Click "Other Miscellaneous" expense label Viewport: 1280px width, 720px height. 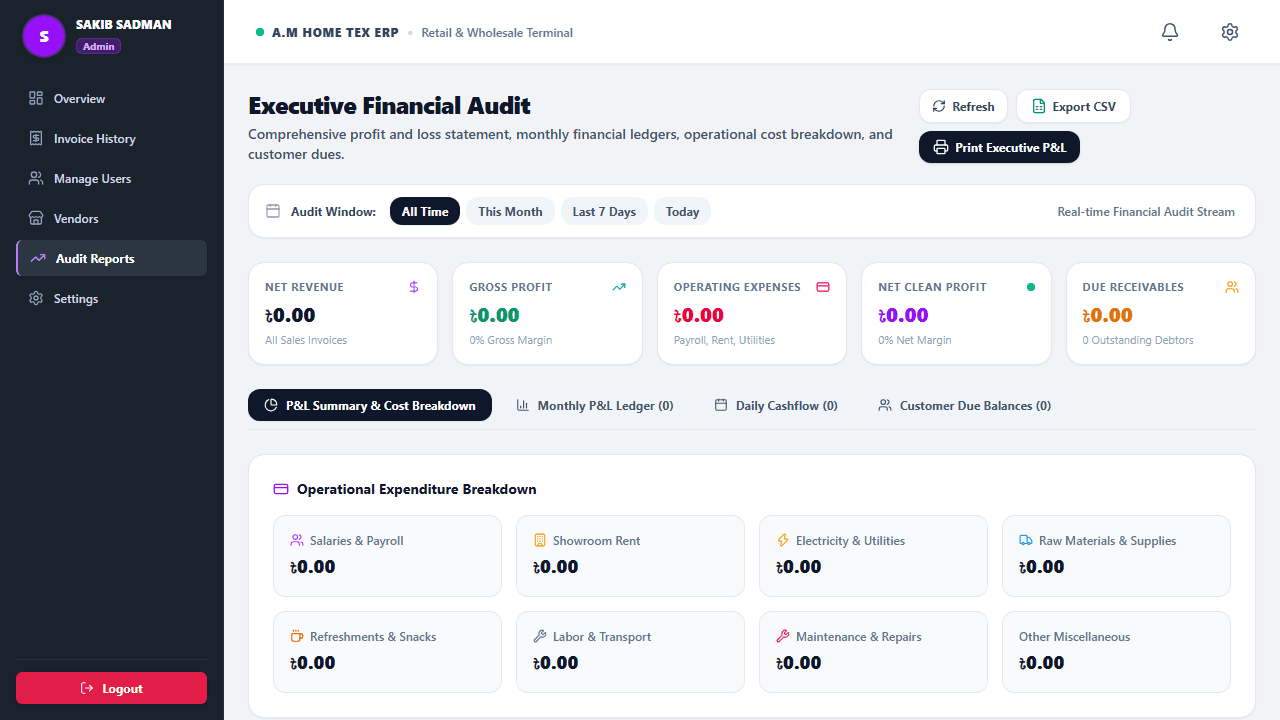click(x=1074, y=636)
